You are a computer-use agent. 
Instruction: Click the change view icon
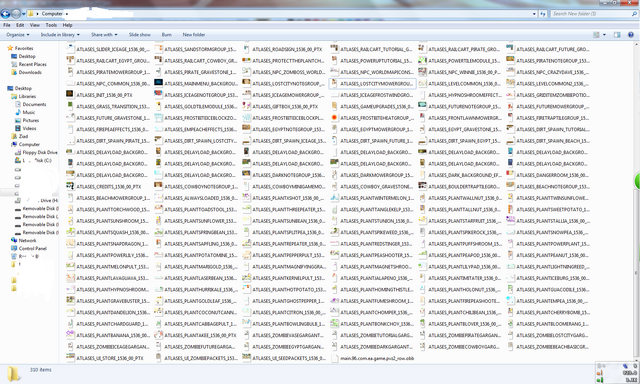(596, 35)
